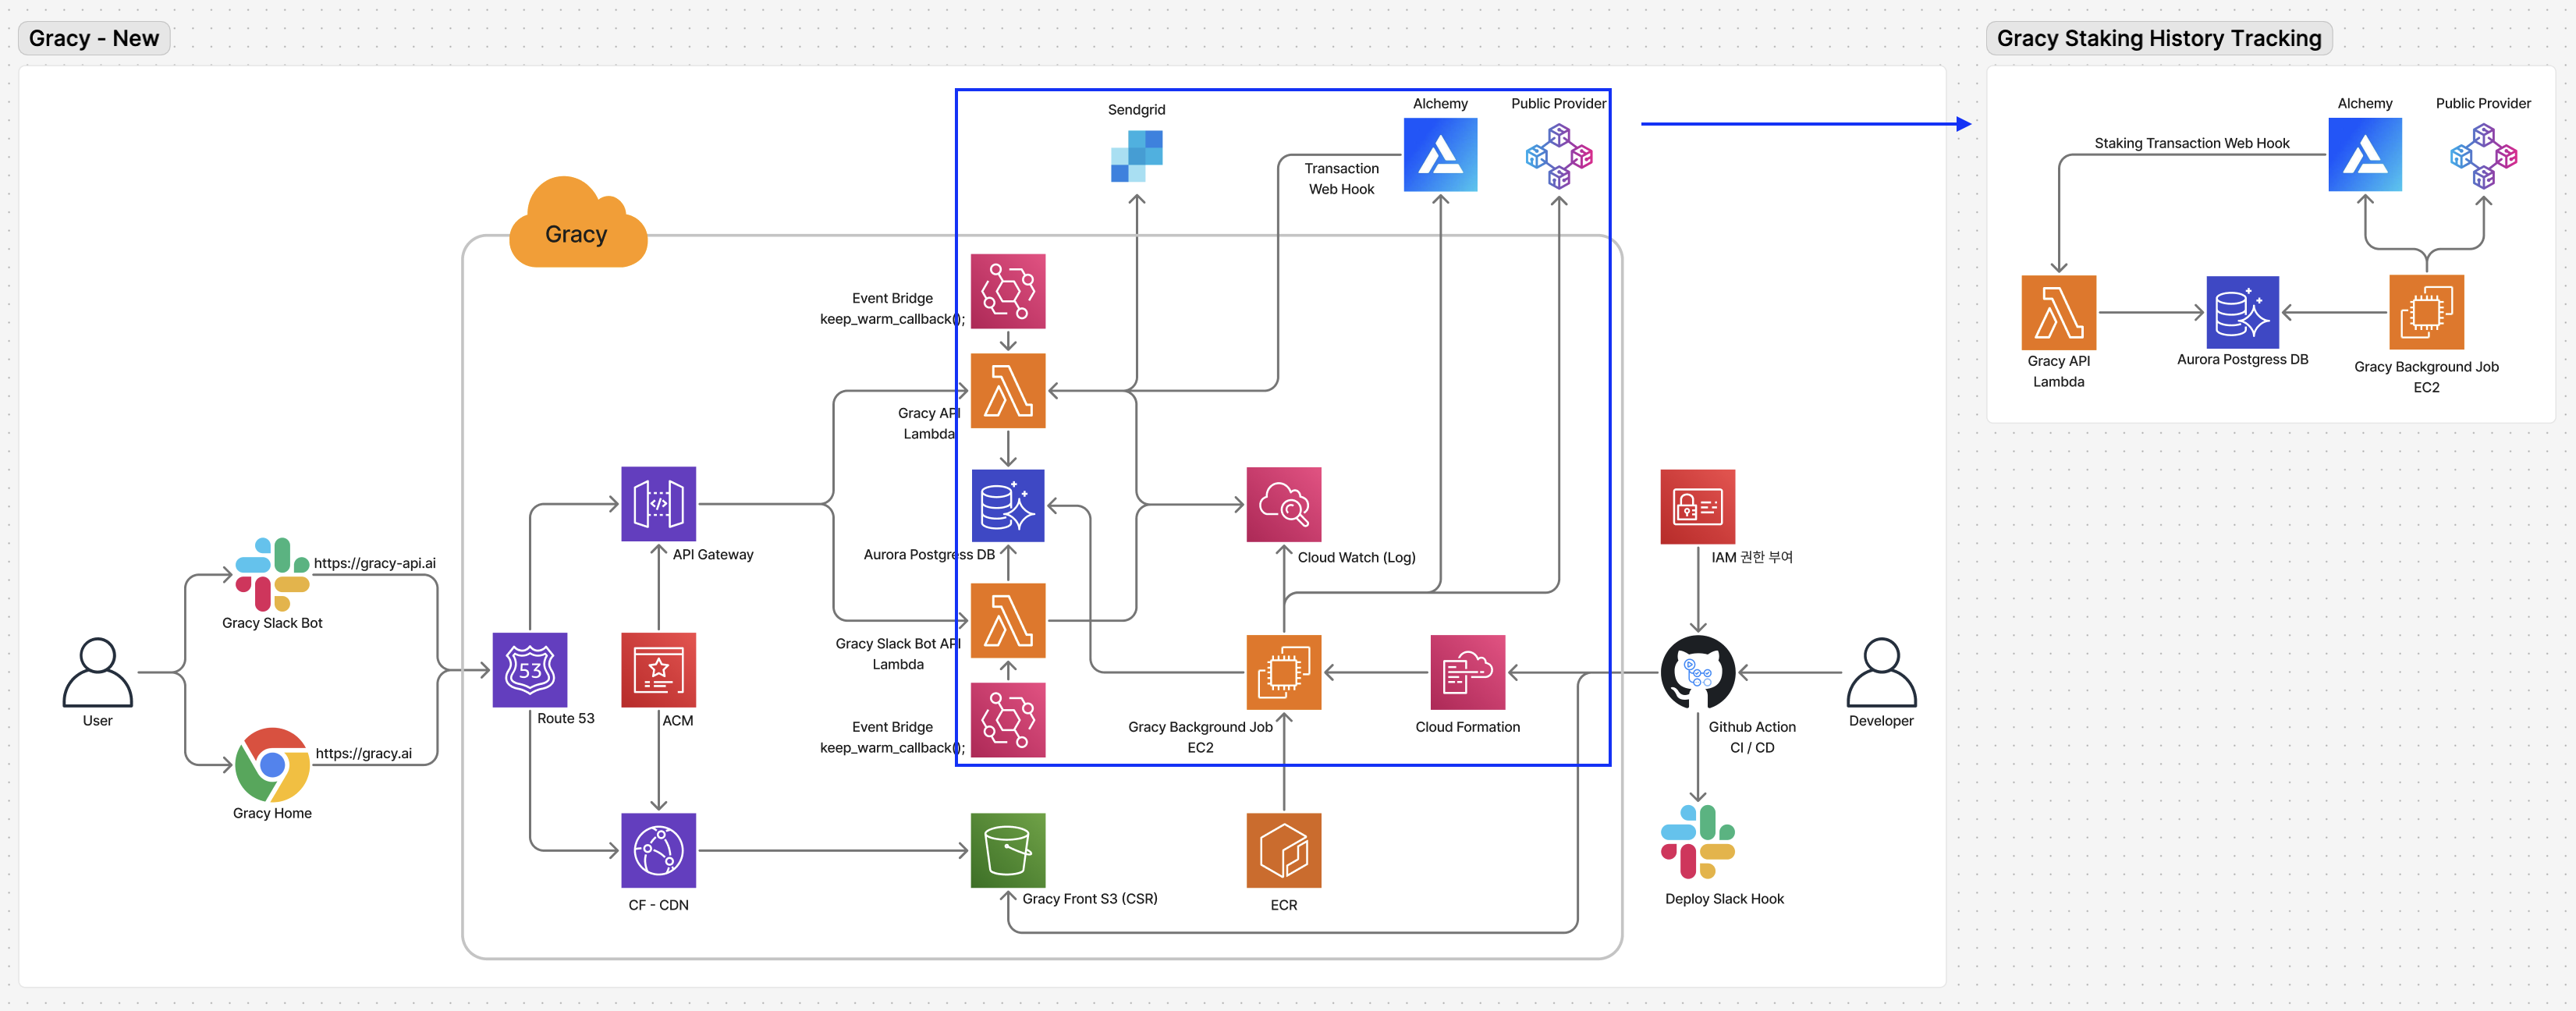
Task: Click the Gracy Front S3 bucket icon
Action: click(1007, 850)
